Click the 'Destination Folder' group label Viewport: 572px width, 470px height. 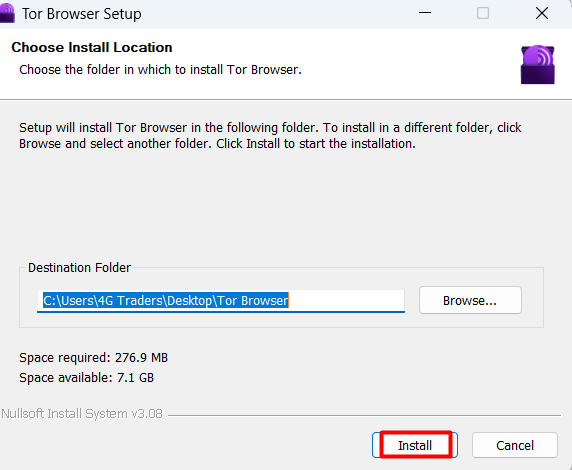point(79,268)
